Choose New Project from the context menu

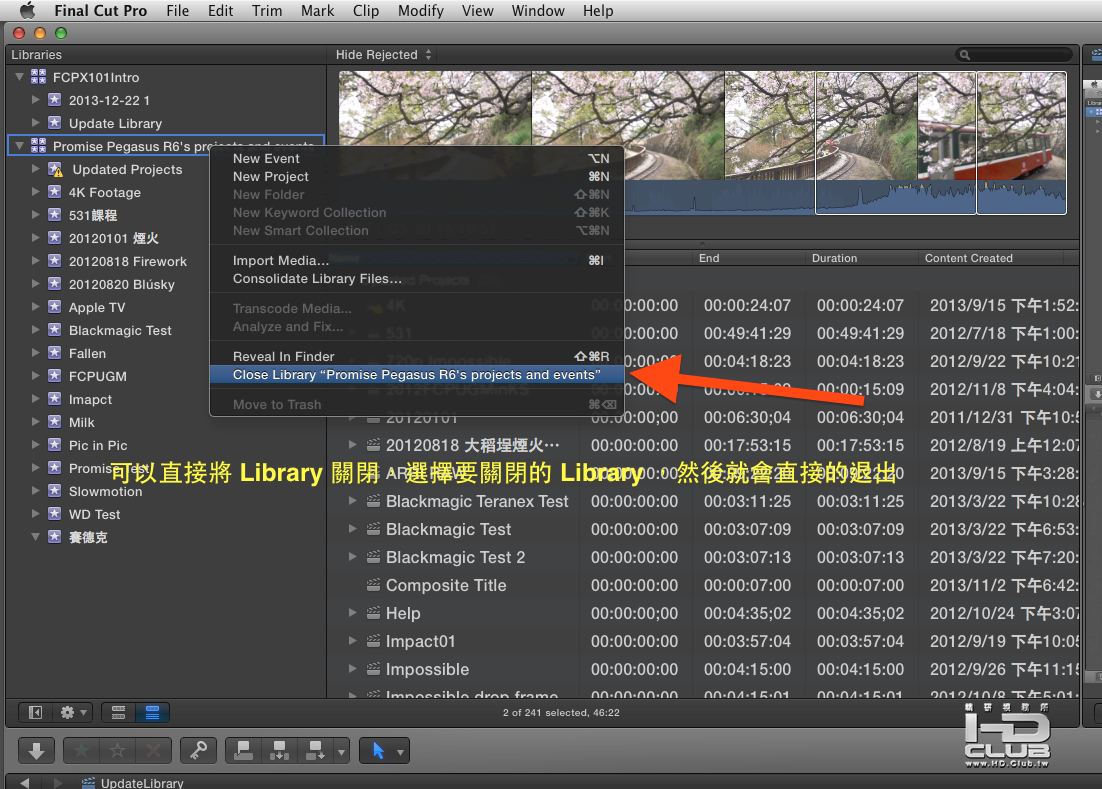pos(417,176)
